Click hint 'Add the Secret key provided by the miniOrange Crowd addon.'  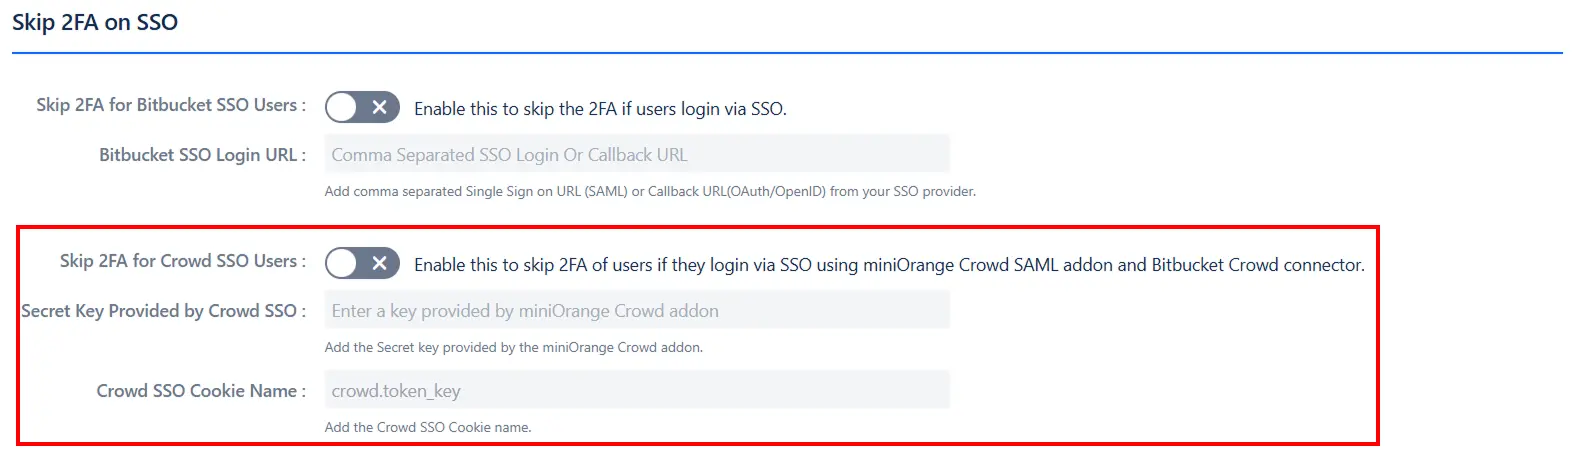point(514,347)
